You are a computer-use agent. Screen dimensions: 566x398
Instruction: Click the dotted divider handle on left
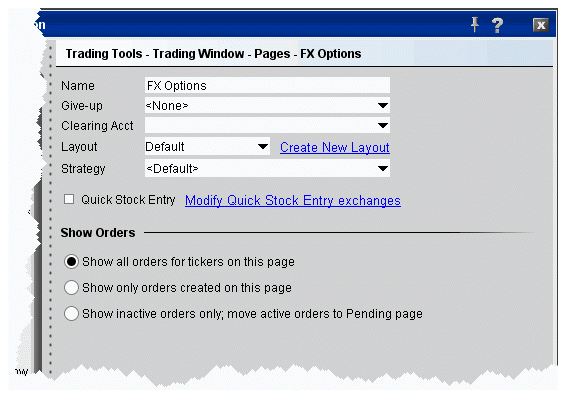50,209
